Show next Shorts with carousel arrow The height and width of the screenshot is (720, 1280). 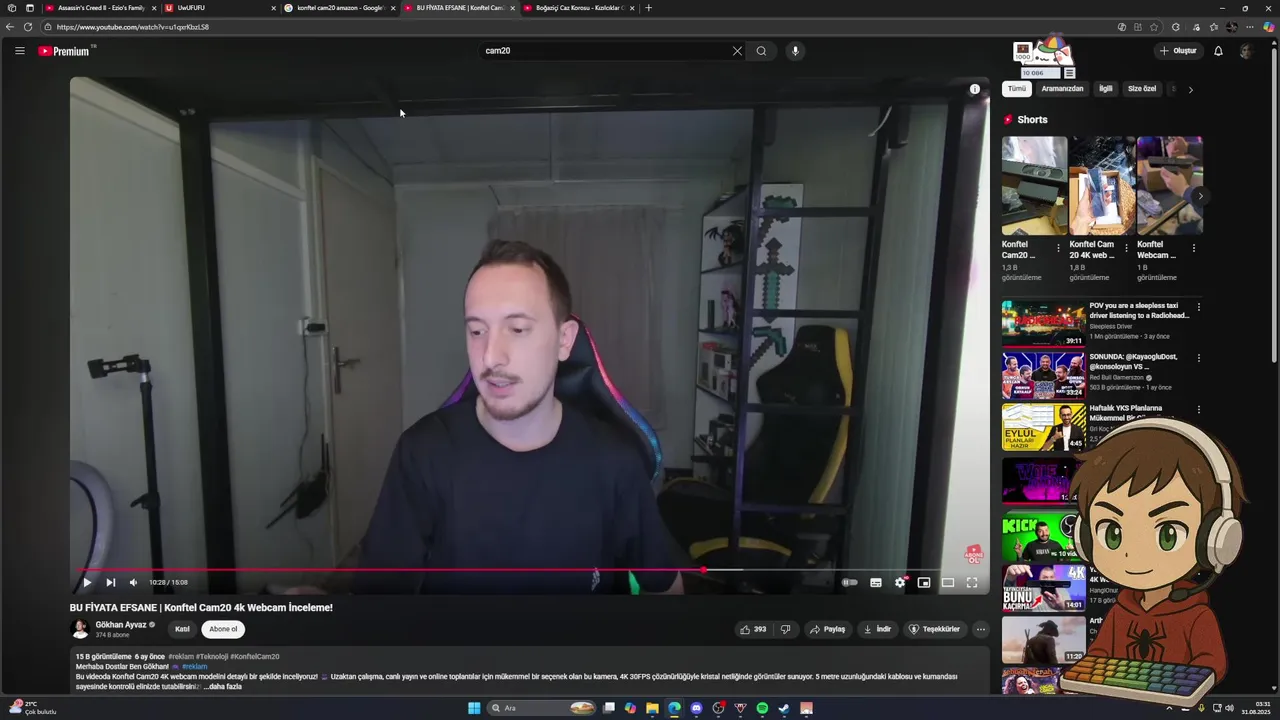click(x=1200, y=196)
